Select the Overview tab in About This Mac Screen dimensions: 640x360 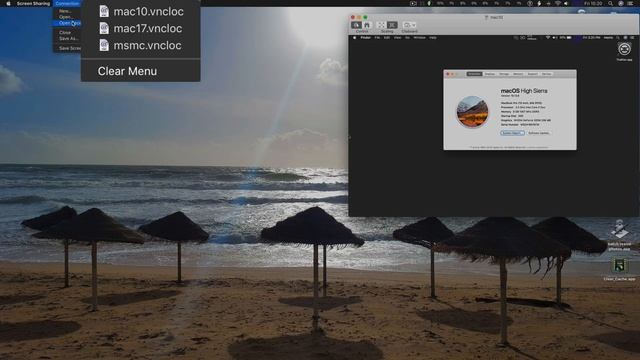click(x=474, y=74)
